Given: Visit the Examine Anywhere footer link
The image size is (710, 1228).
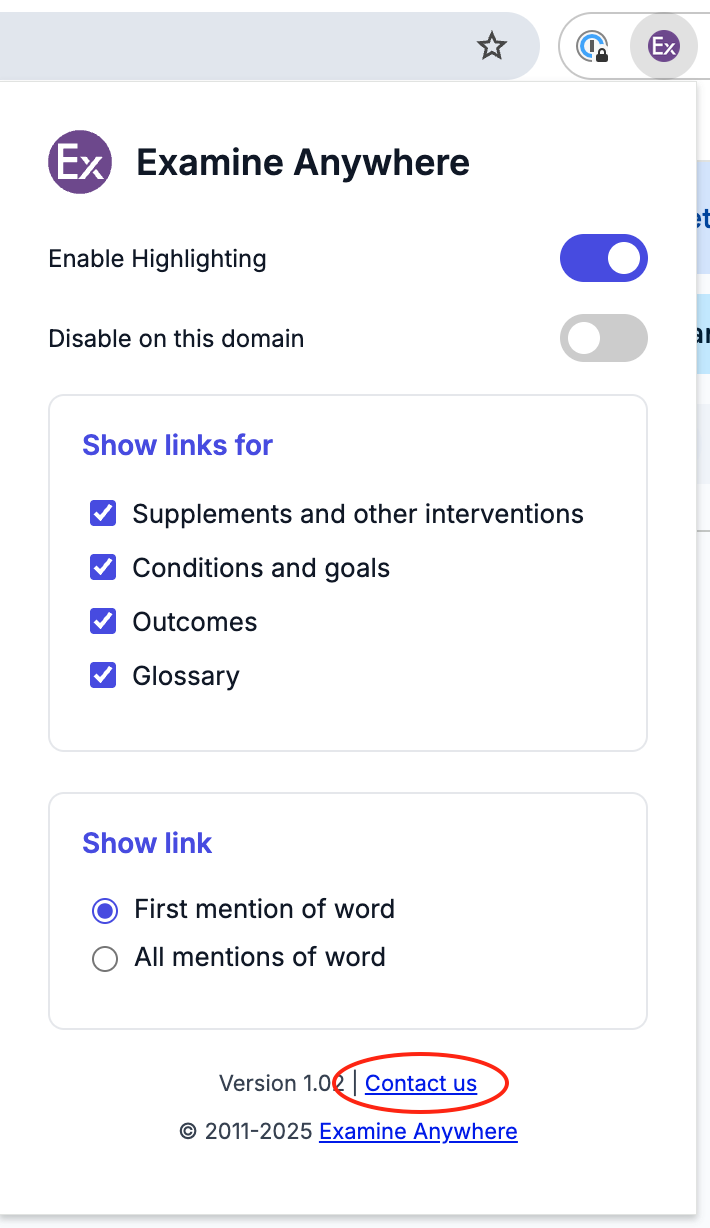Looking at the screenshot, I should (418, 1132).
